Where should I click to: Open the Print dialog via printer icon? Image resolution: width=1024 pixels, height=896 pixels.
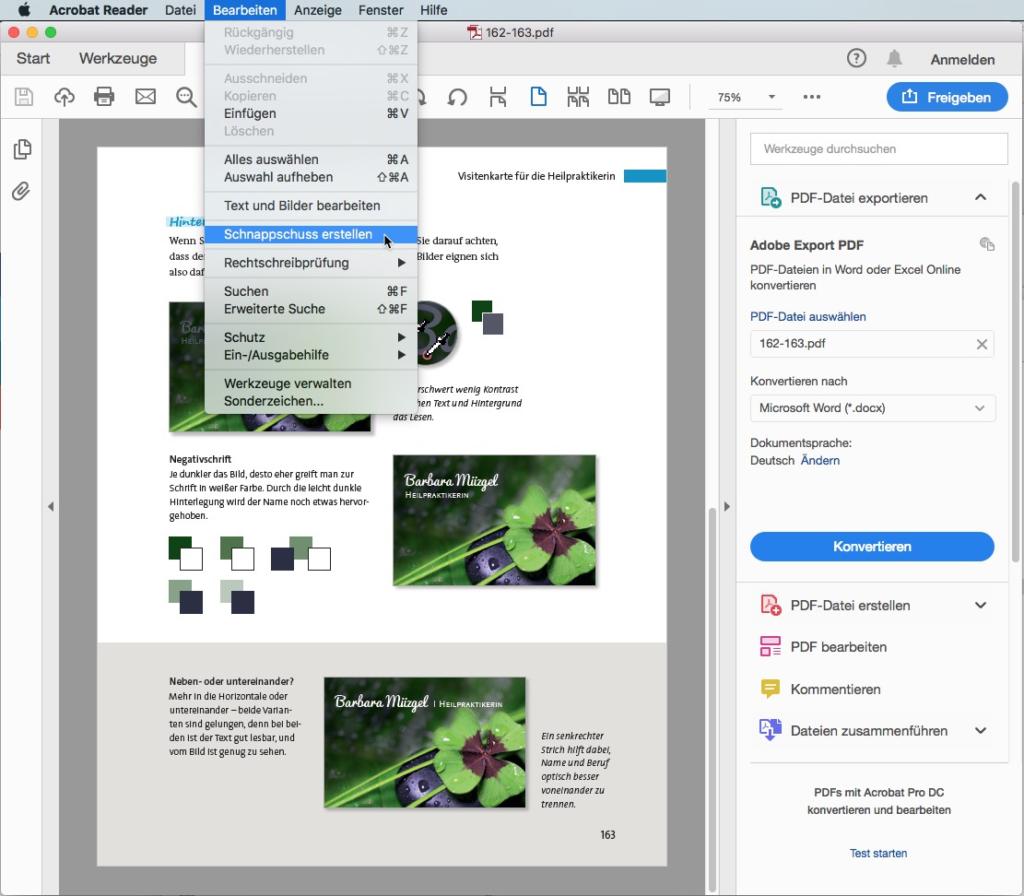105,97
